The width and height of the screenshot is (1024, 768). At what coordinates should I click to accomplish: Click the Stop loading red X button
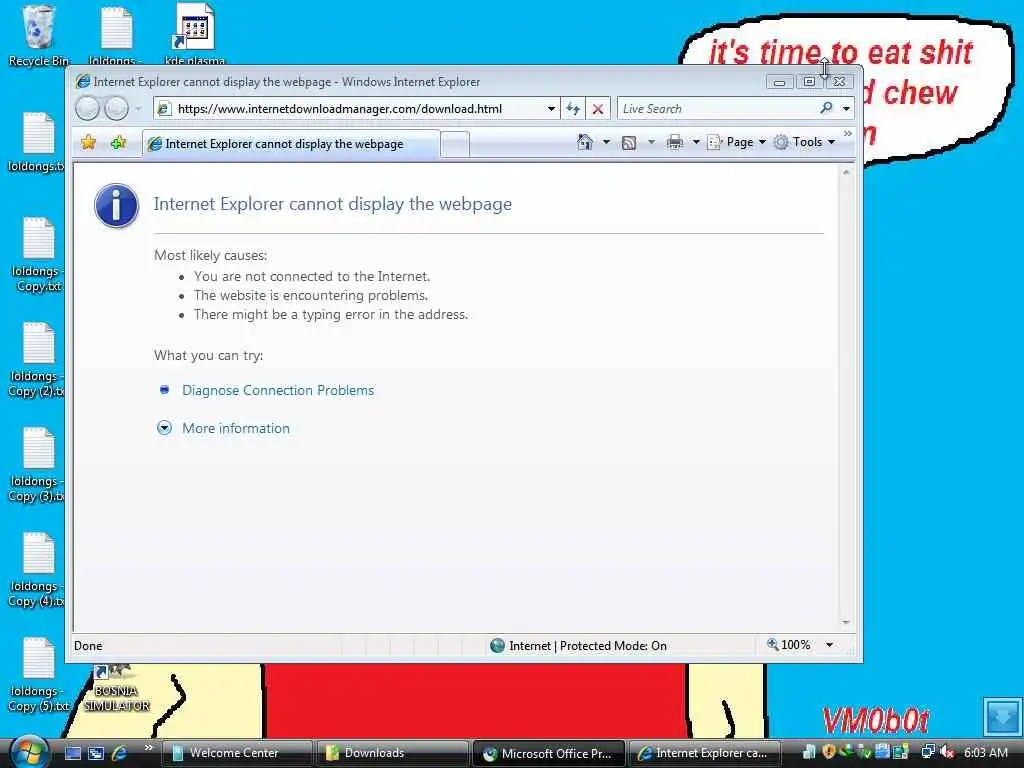pyautogui.click(x=598, y=108)
